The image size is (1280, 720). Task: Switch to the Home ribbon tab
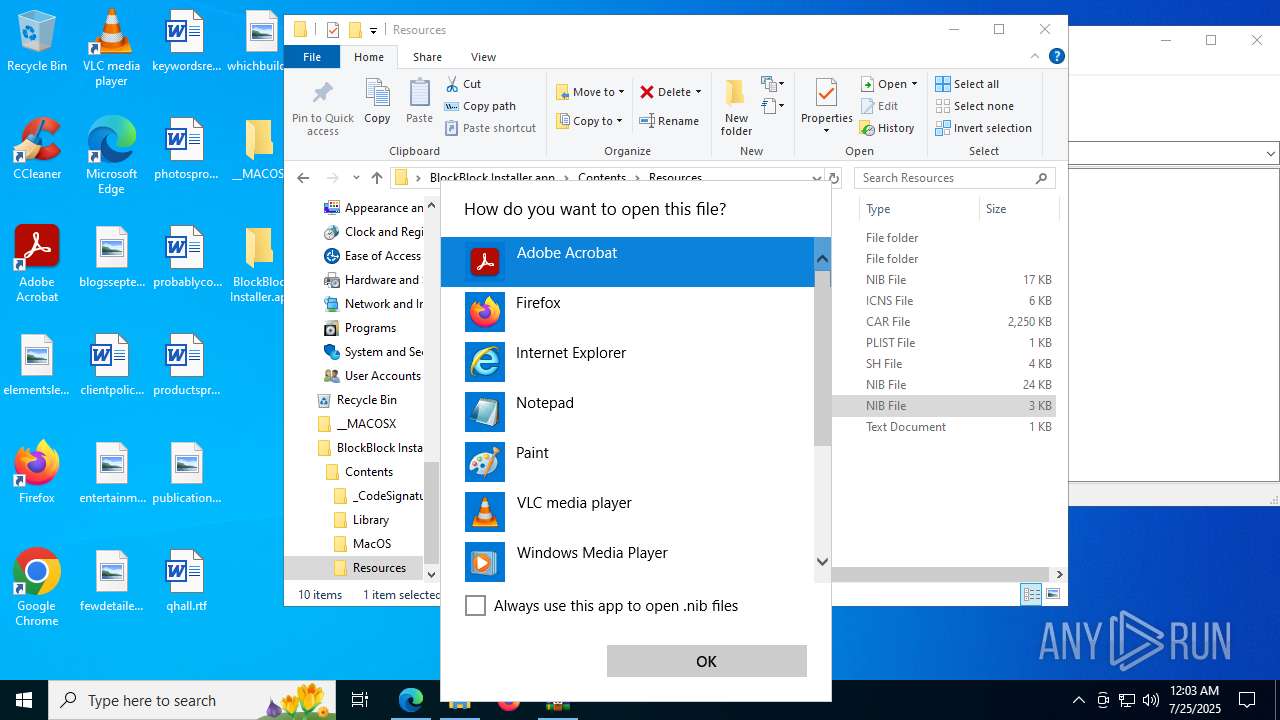tap(368, 57)
